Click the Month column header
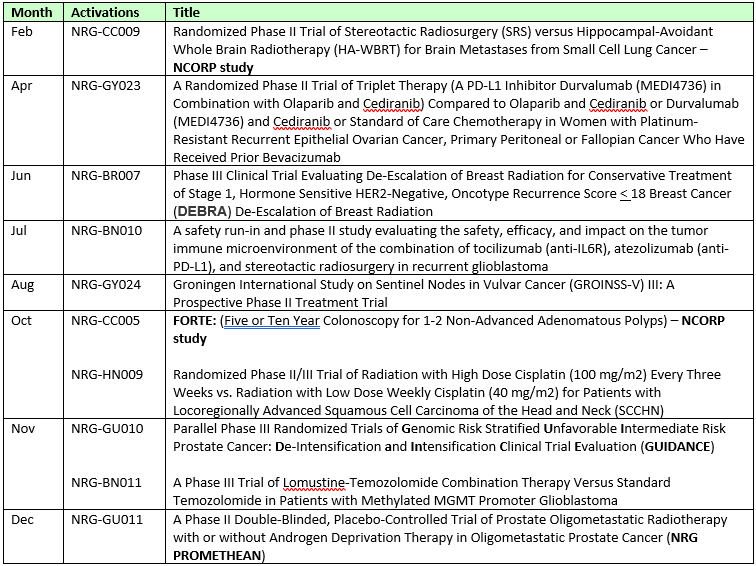The image size is (756, 566). (32, 12)
